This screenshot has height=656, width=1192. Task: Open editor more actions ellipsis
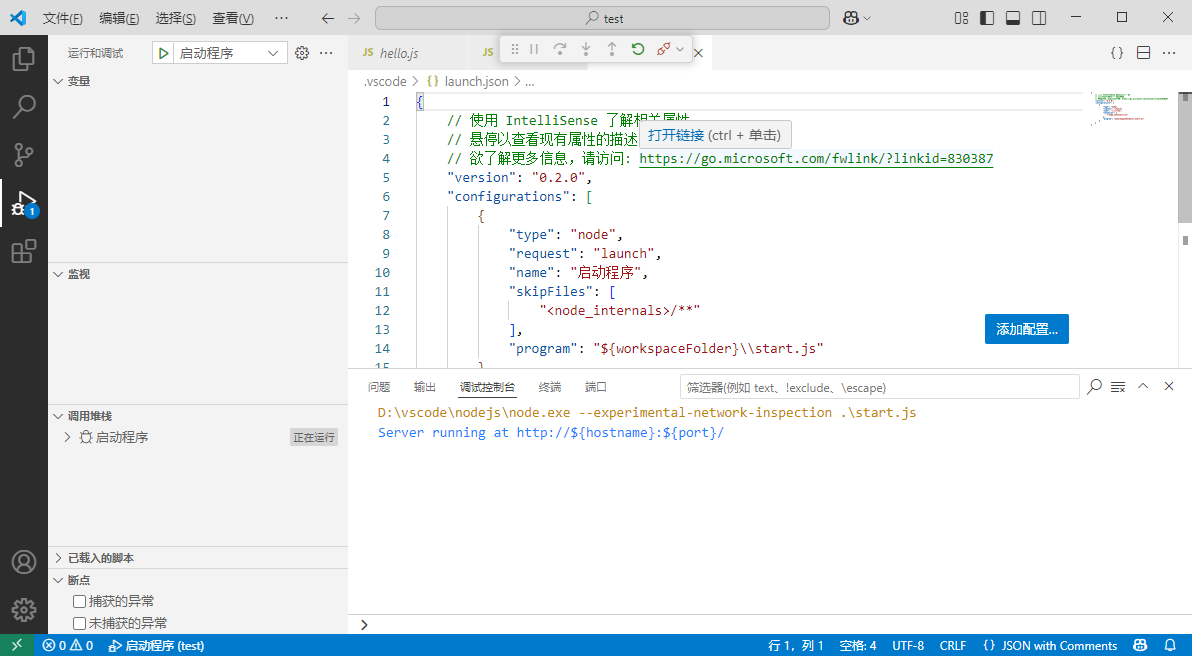coord(1169,53)
